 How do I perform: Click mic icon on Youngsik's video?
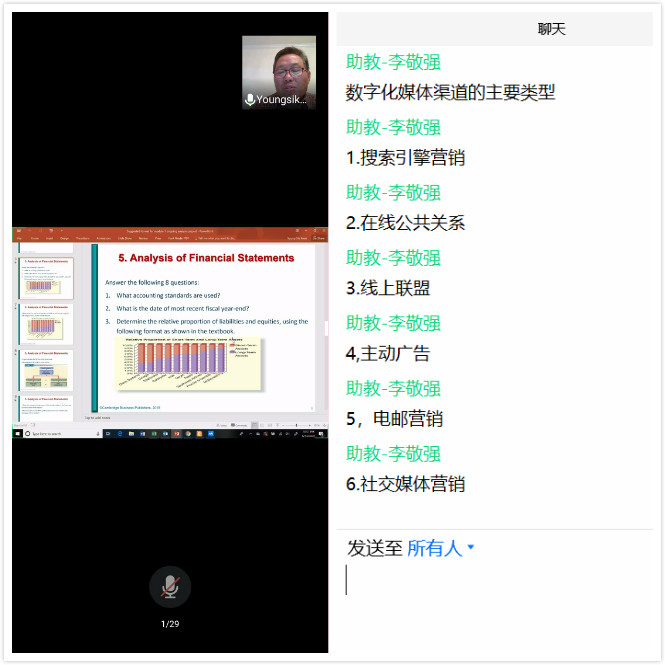point(250,100)
